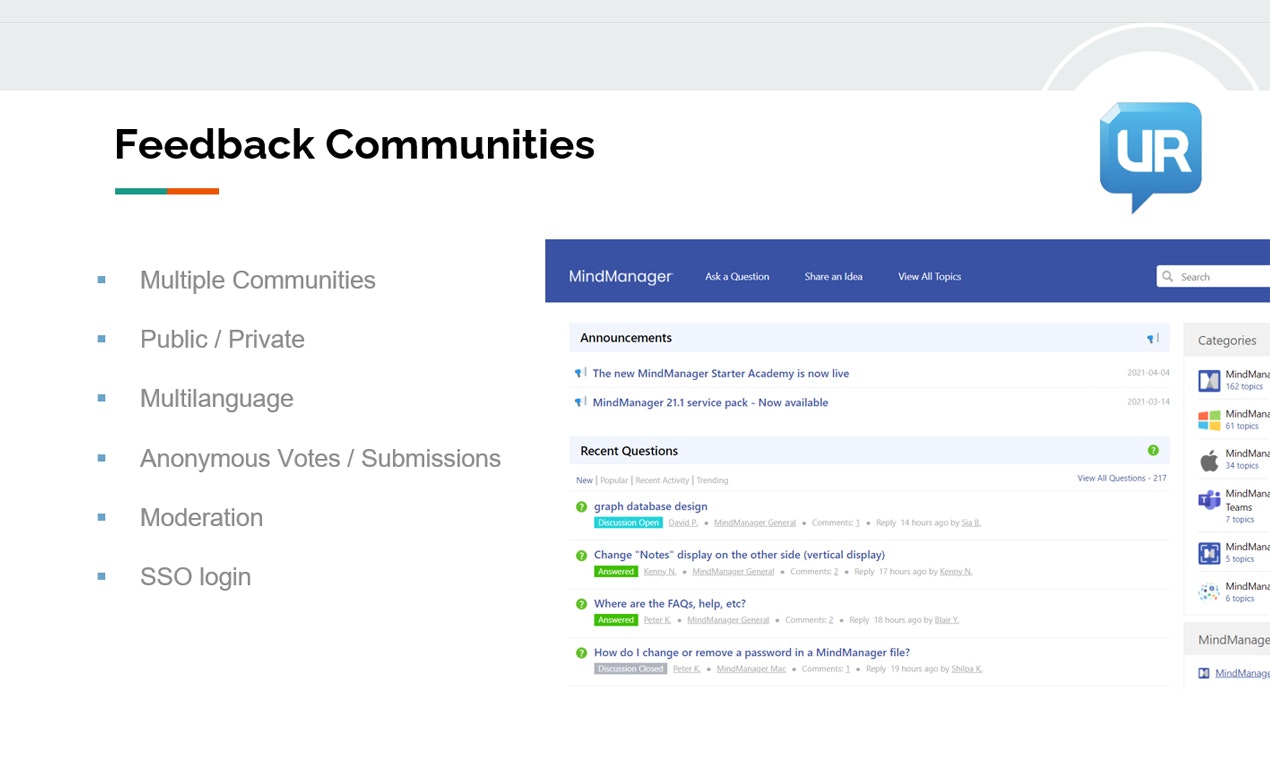Click the Discussion Closed status badge
1270x760 pixels.
coord(630,668)
